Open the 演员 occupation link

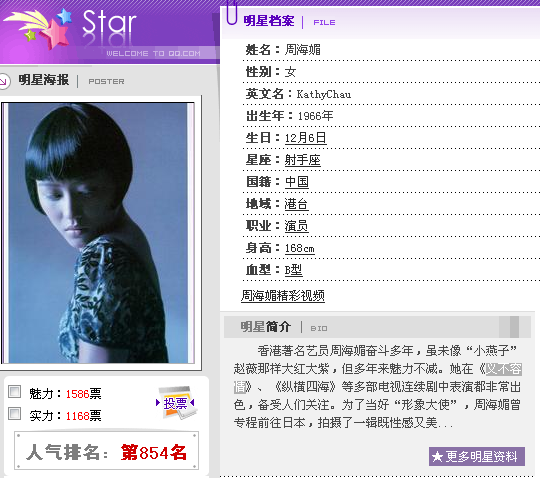[296, 226]
